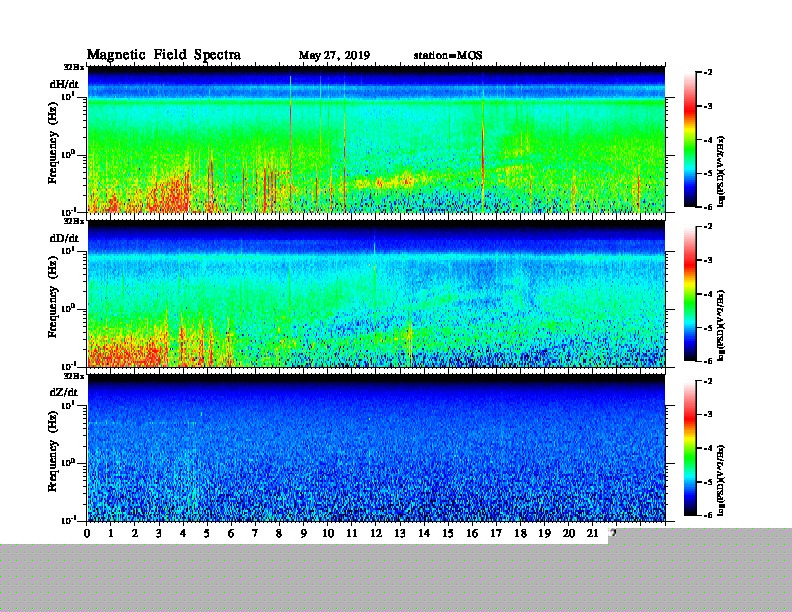Click the dZ/dt panel color scale bar

[x=689, y=448]
